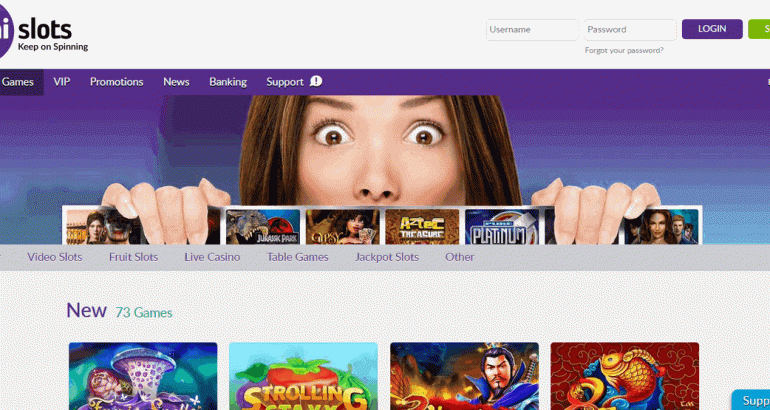Click the New section heading

click(86, 310)
